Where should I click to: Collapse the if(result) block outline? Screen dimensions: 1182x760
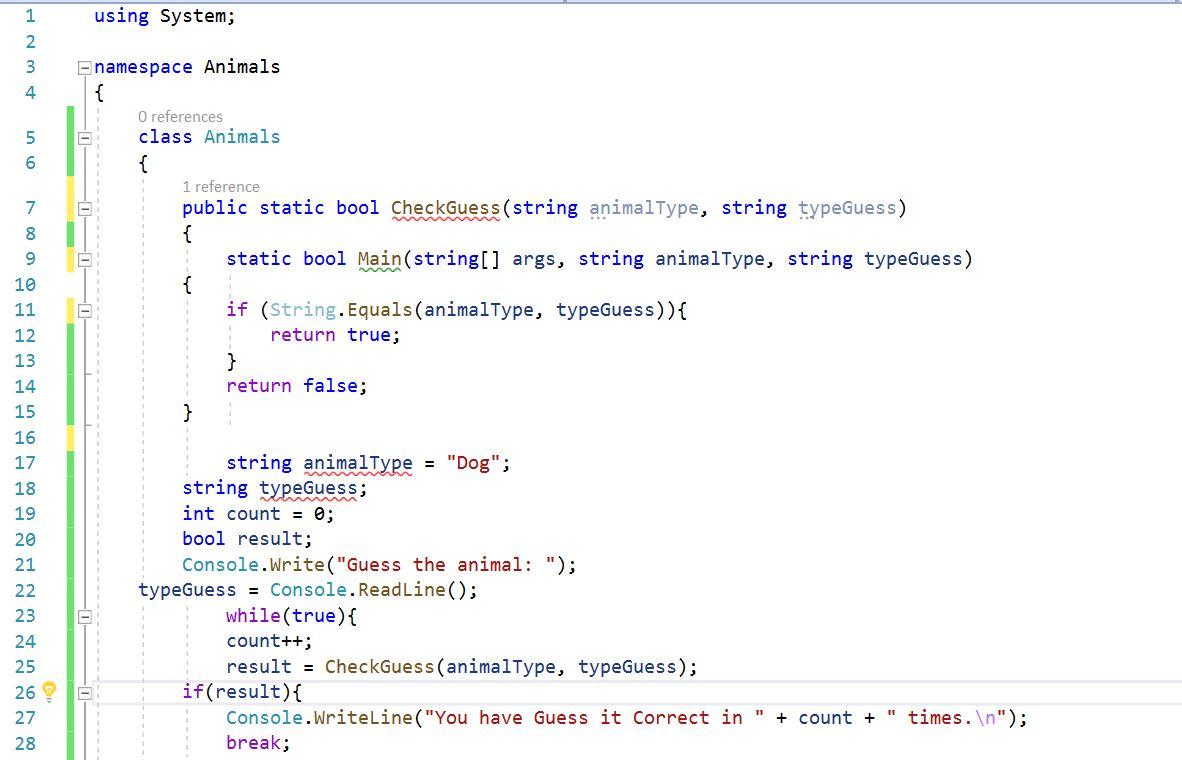(x=84, y=693)
